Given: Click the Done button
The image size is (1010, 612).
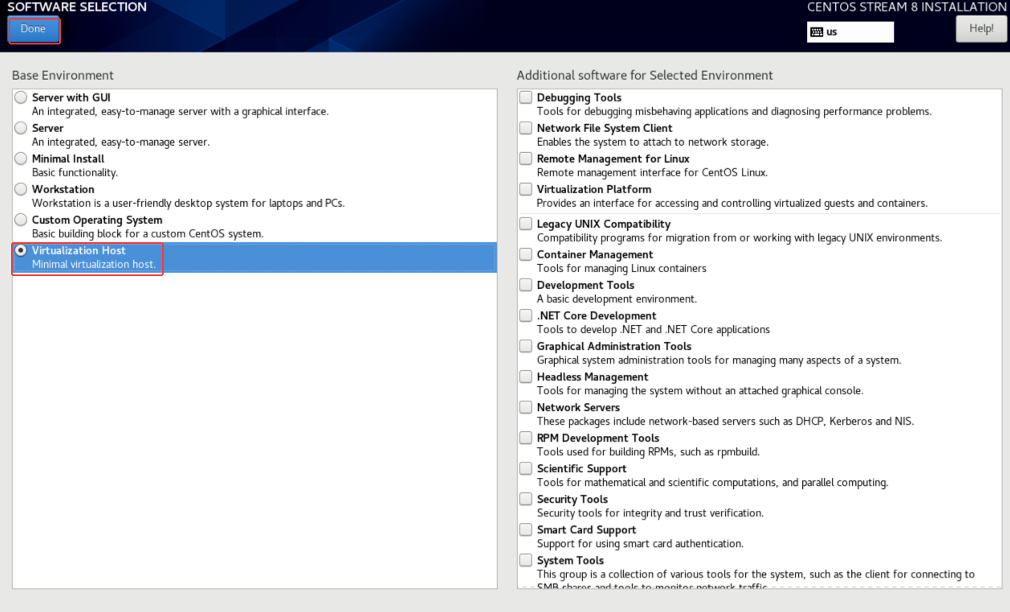Looking at the screenshot, I should [33, 30].
